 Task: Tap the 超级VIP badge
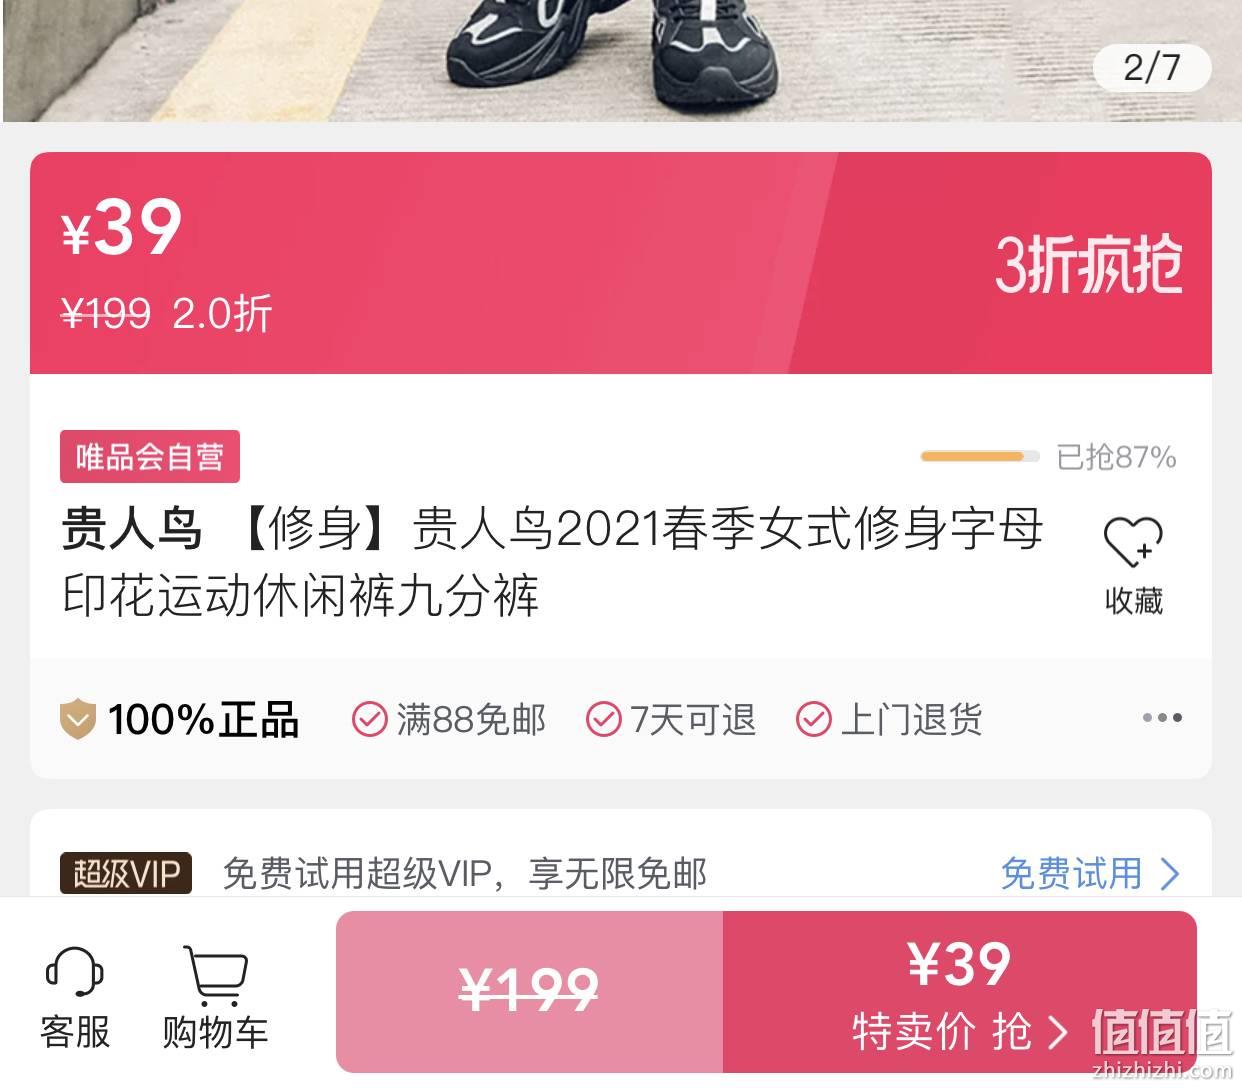tap(126, 873)
